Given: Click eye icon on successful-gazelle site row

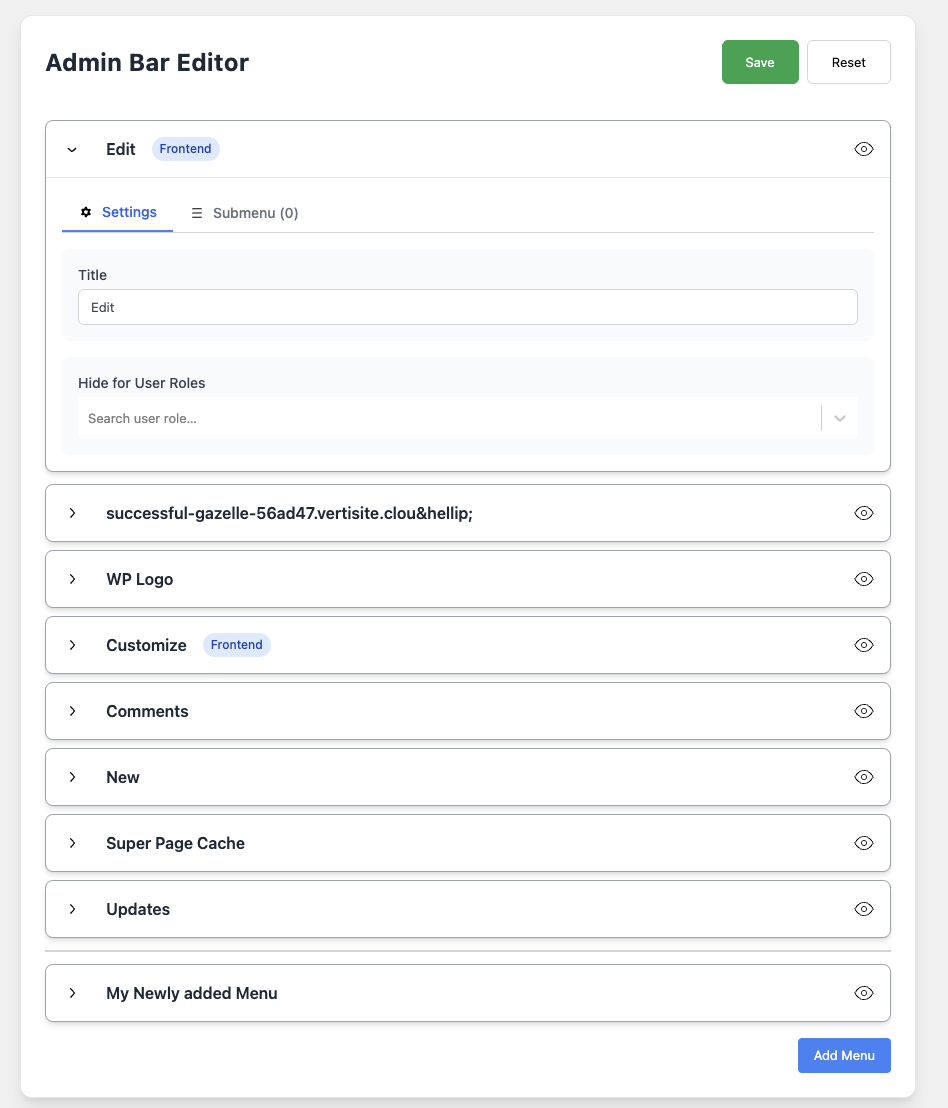Looking at the screenshot, I should point(864,513).
